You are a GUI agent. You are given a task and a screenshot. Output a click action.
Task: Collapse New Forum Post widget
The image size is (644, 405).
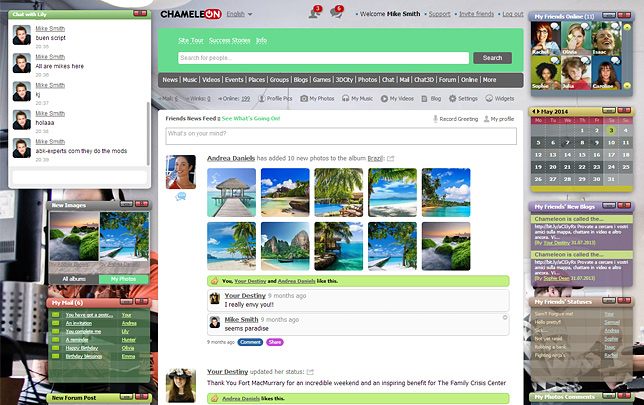coord(126,397)
